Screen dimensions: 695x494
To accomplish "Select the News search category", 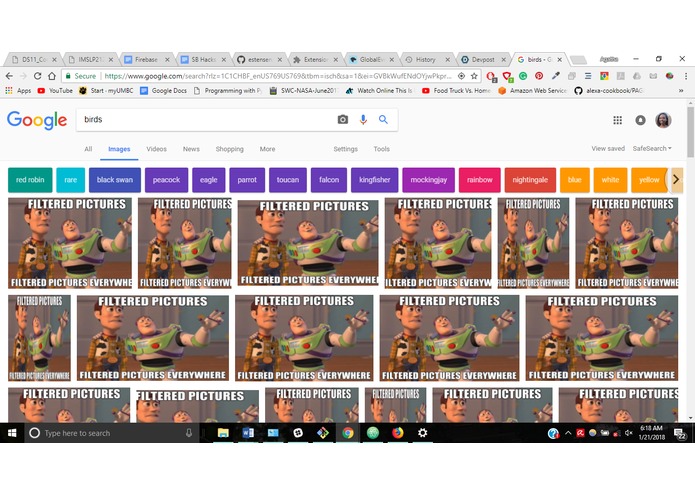I will pos(191,149).
